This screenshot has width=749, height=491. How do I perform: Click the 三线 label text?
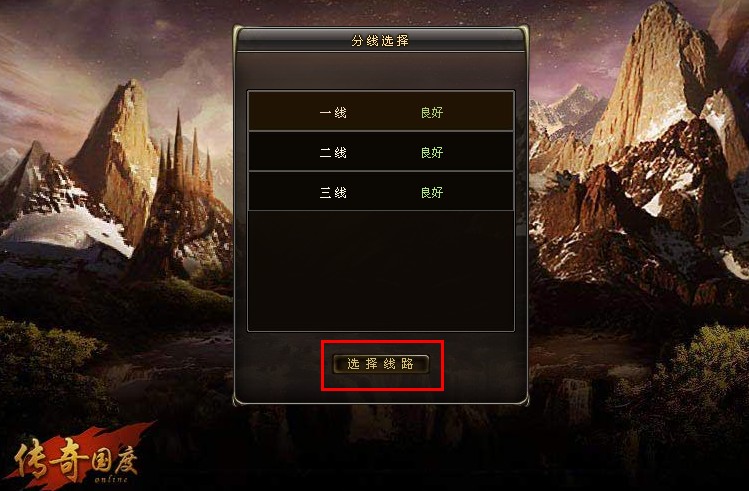click(x=333, y=193)
